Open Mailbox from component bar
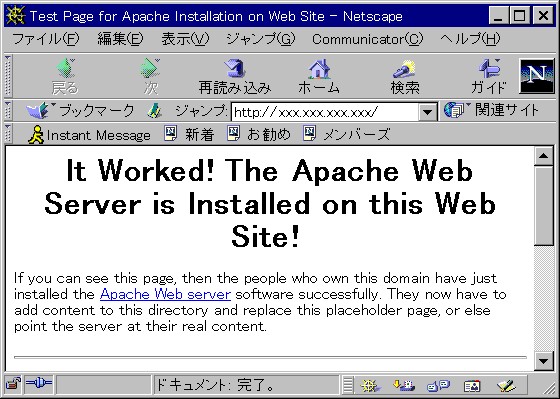 404,385
